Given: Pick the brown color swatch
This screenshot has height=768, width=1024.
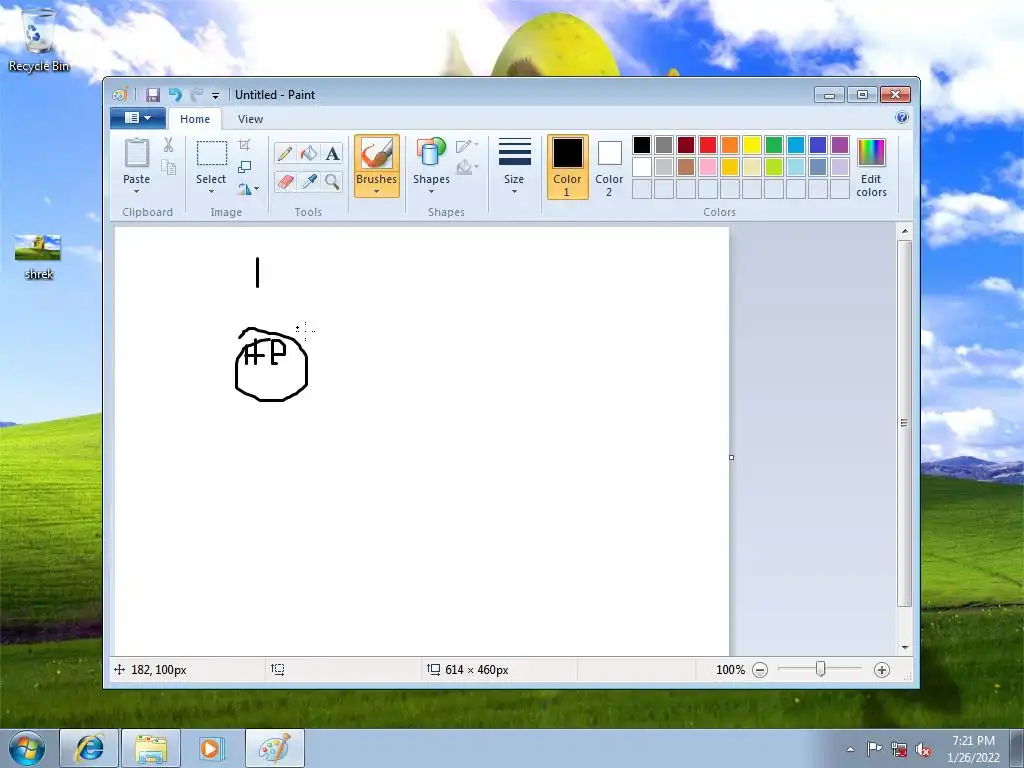Looking at the screenshot, I should pyautogui.click(x=686, y=167).
